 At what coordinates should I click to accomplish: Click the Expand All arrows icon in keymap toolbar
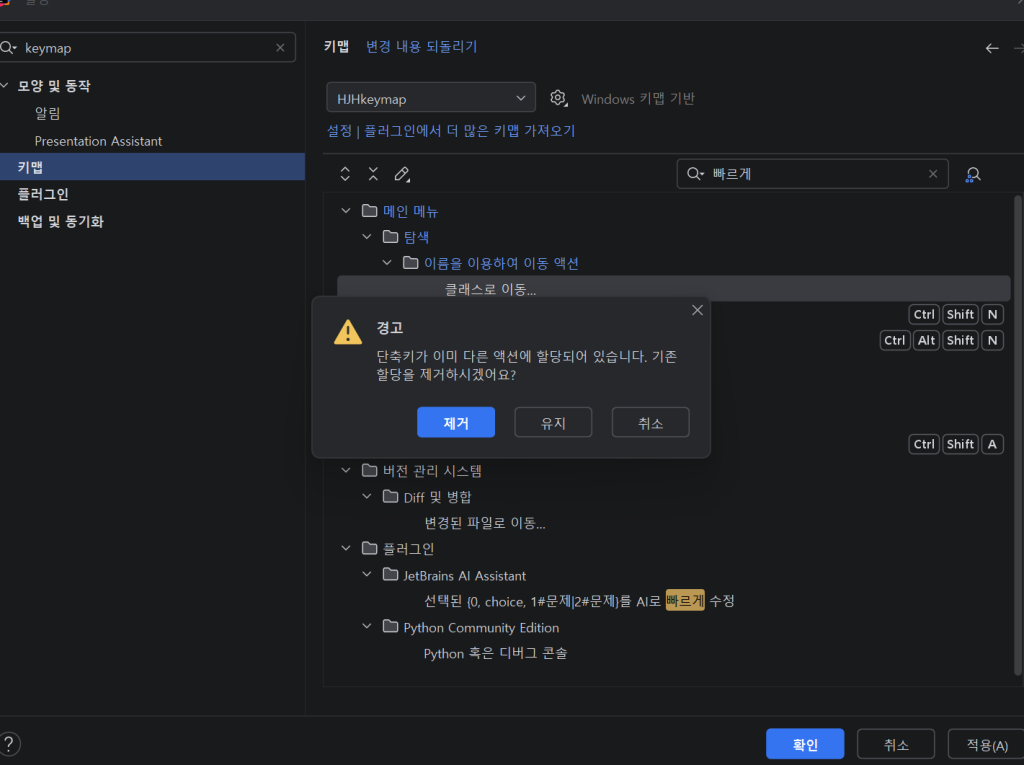[345, 174]
